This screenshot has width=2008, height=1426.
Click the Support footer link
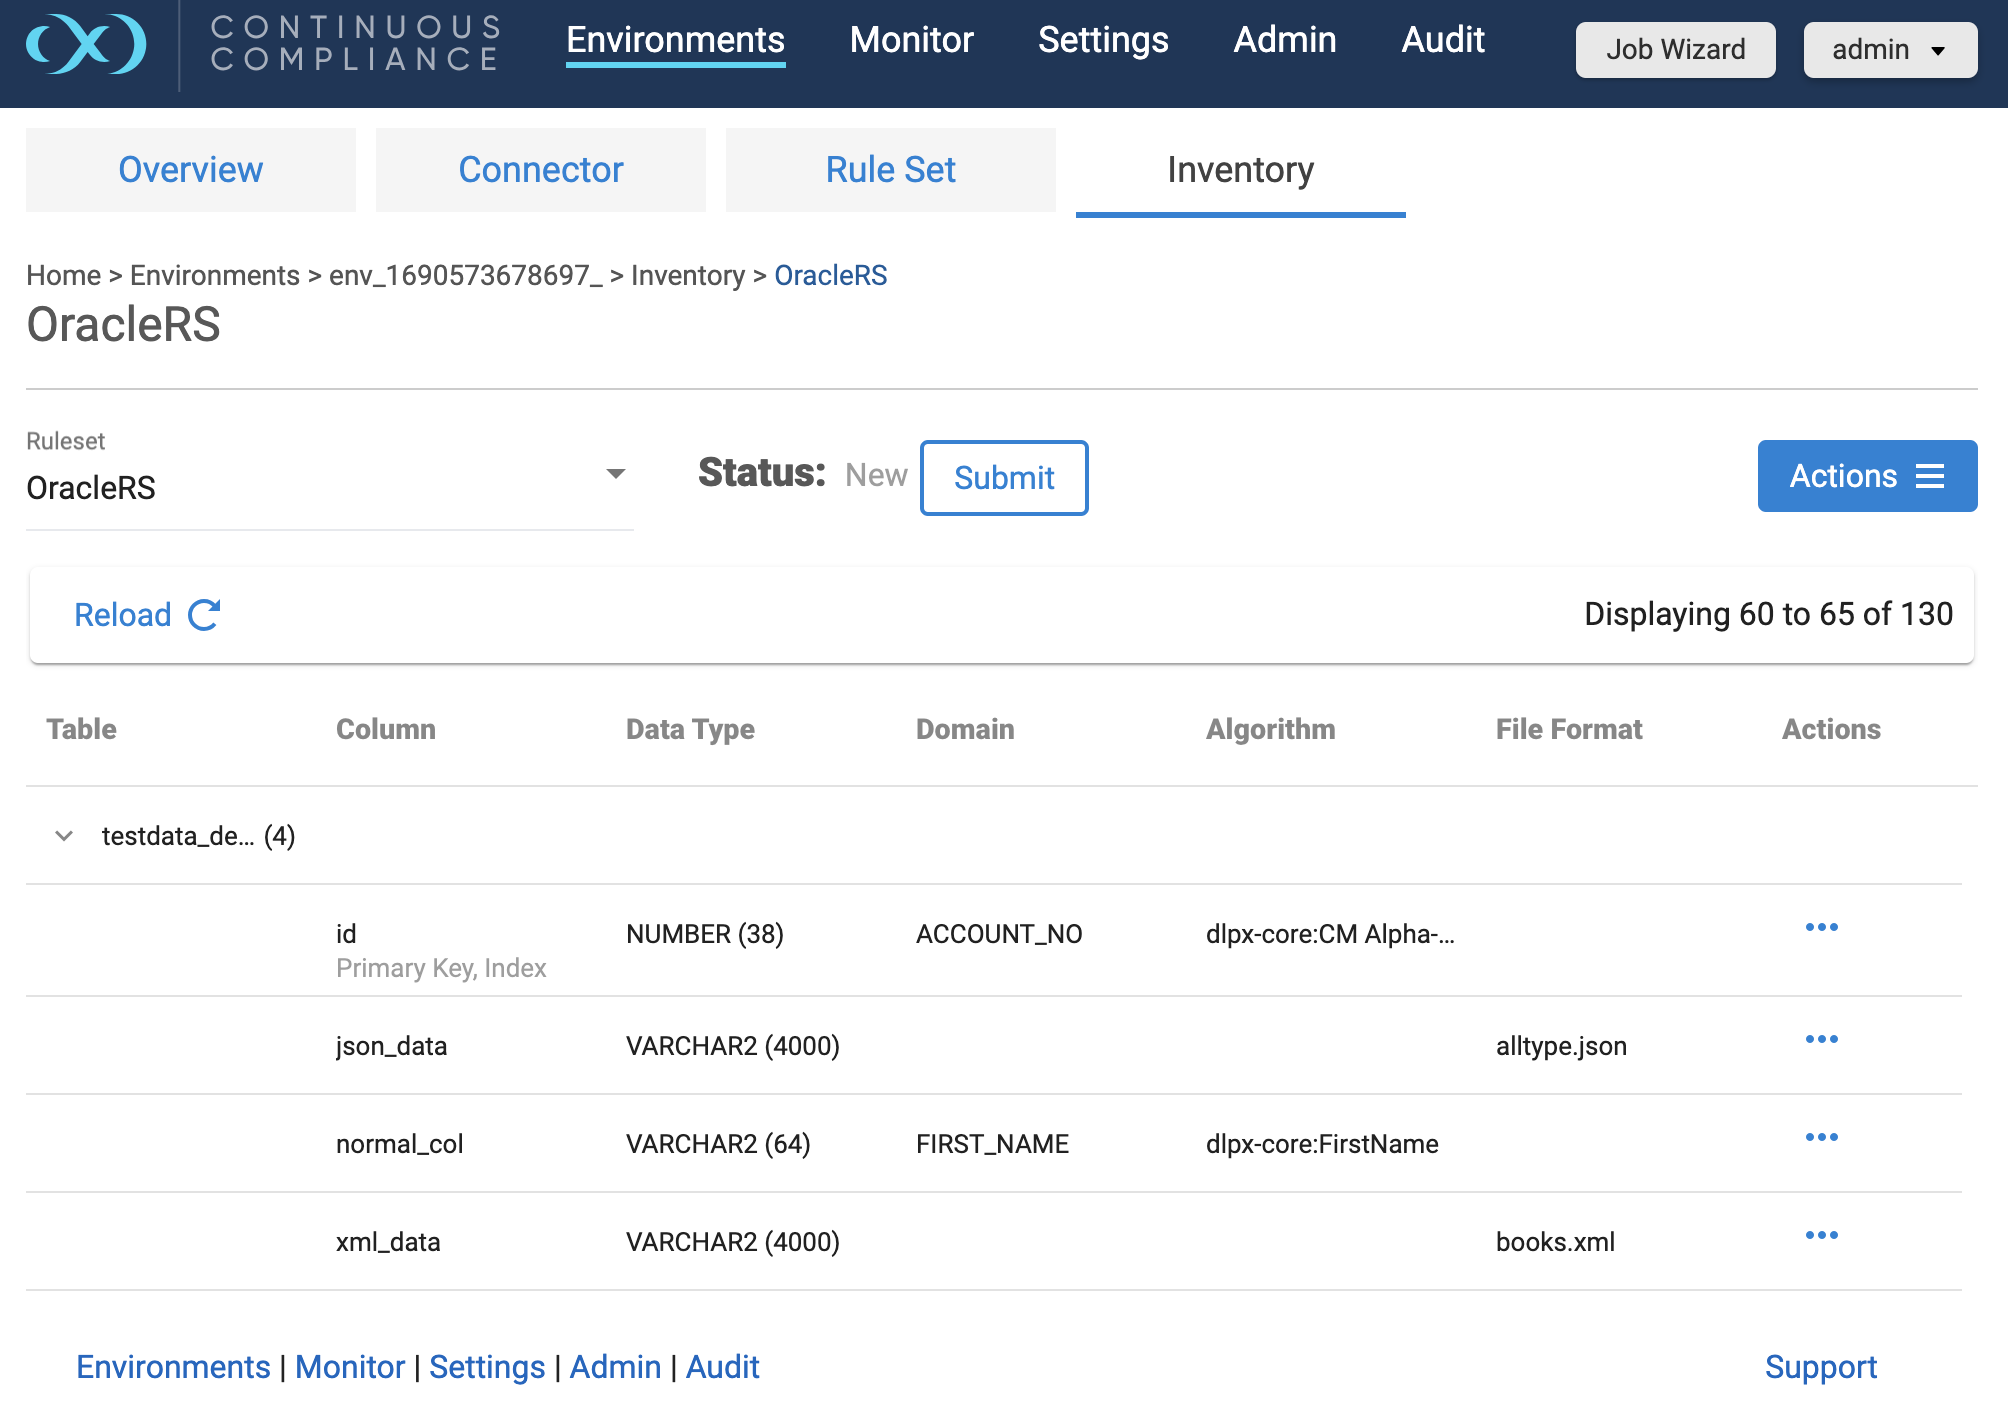pyautogui.click(x=1820, y=1367)
